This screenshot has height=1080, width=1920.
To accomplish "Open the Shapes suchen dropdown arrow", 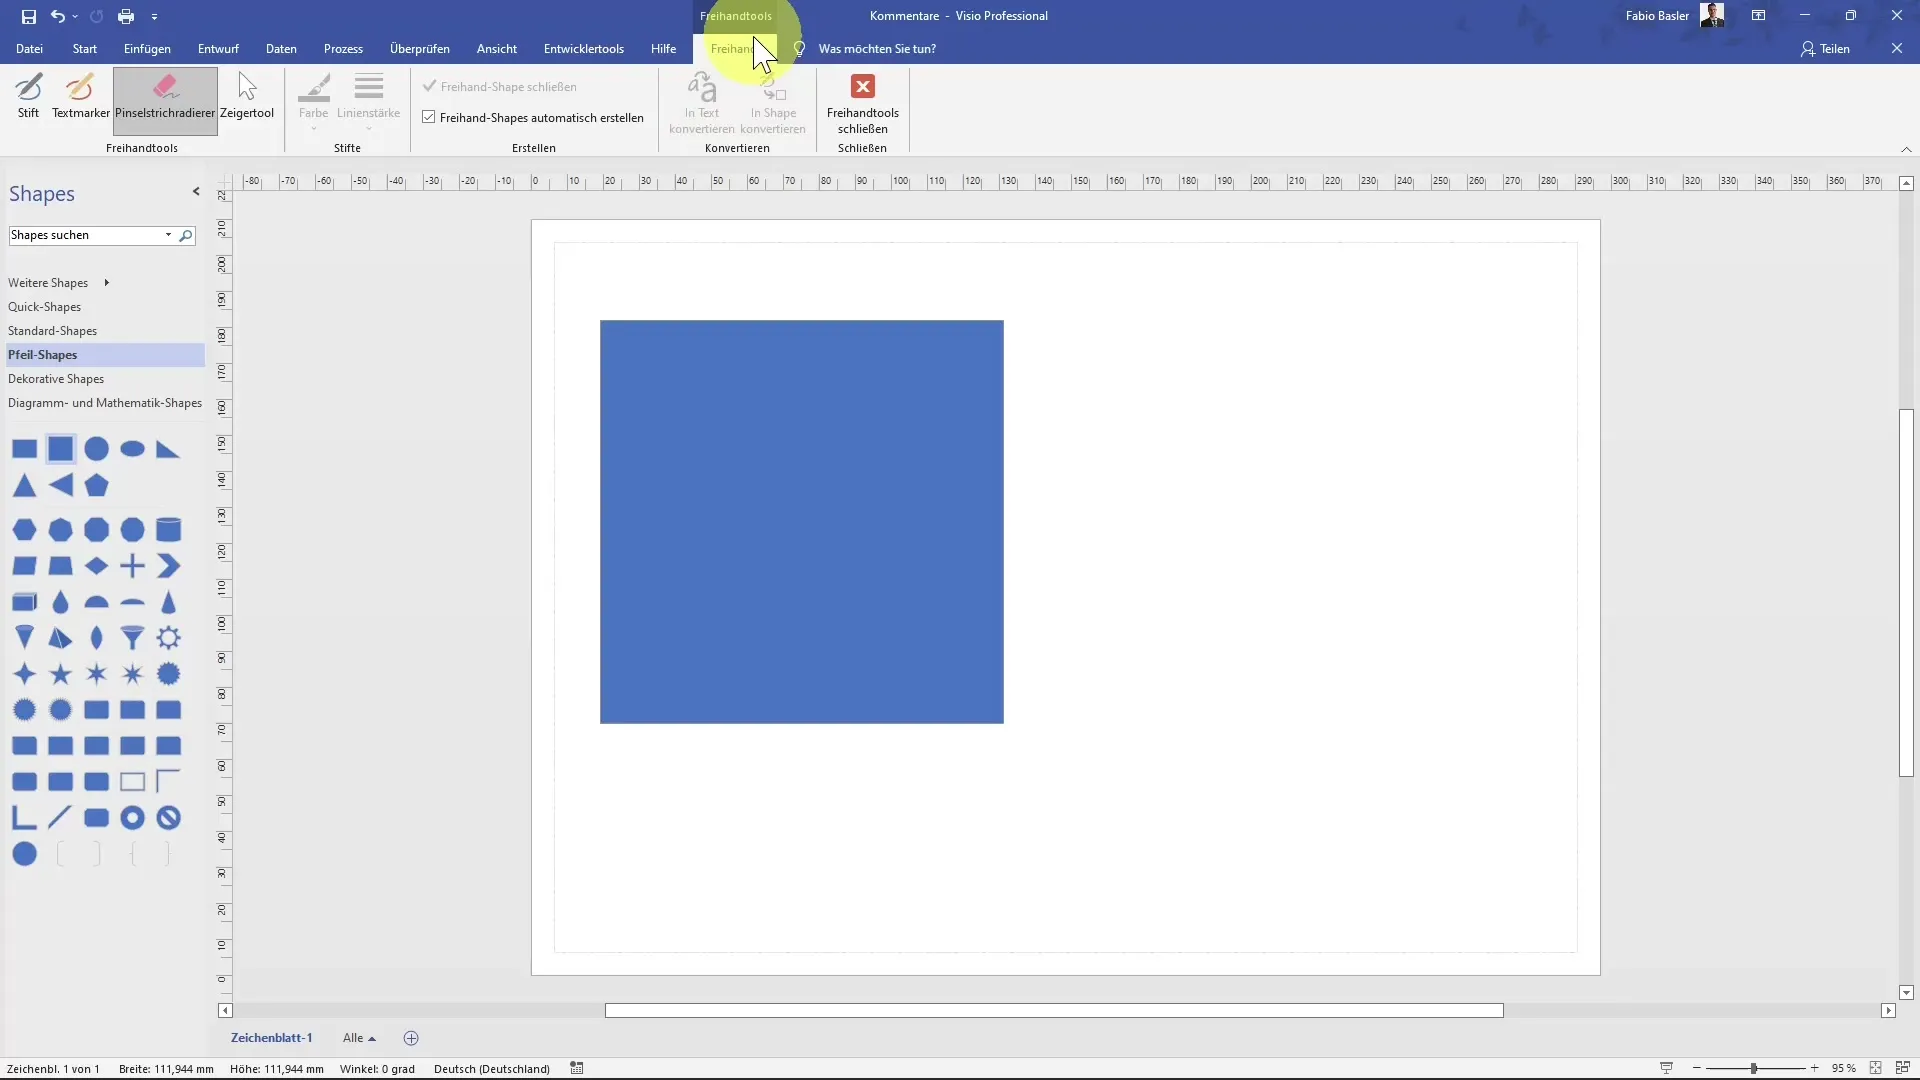I will pyautogui.click(x=168, y=235).
